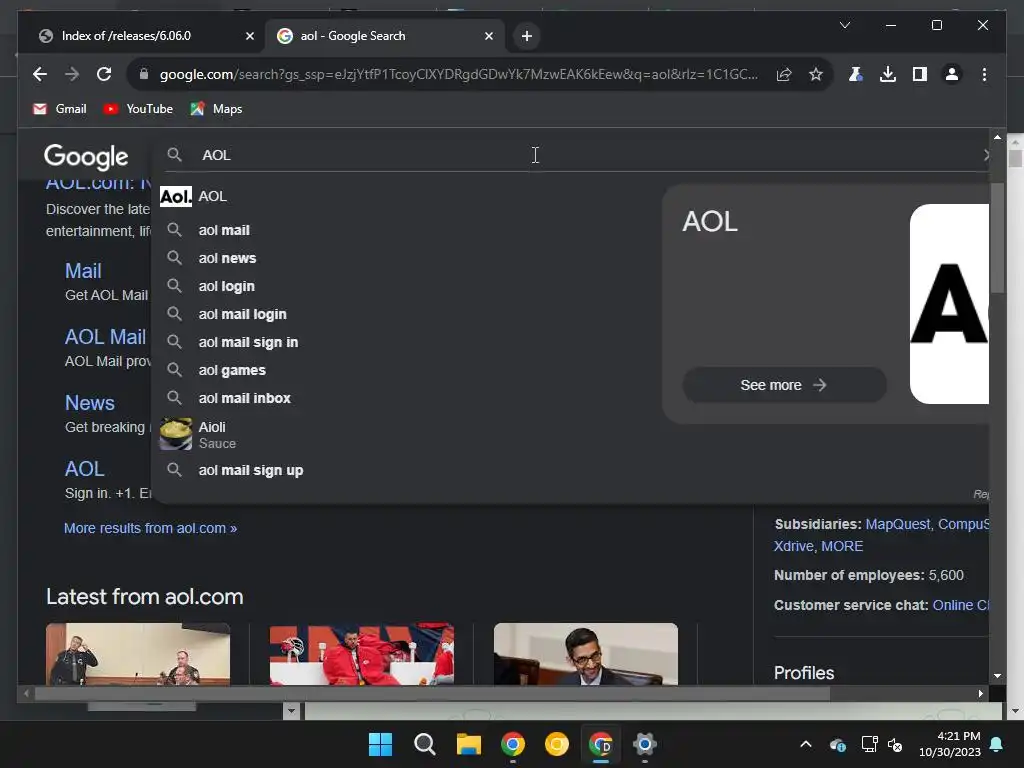Click the muted volume tray icon
1024x768 pixels.
(x=895, y=744)
